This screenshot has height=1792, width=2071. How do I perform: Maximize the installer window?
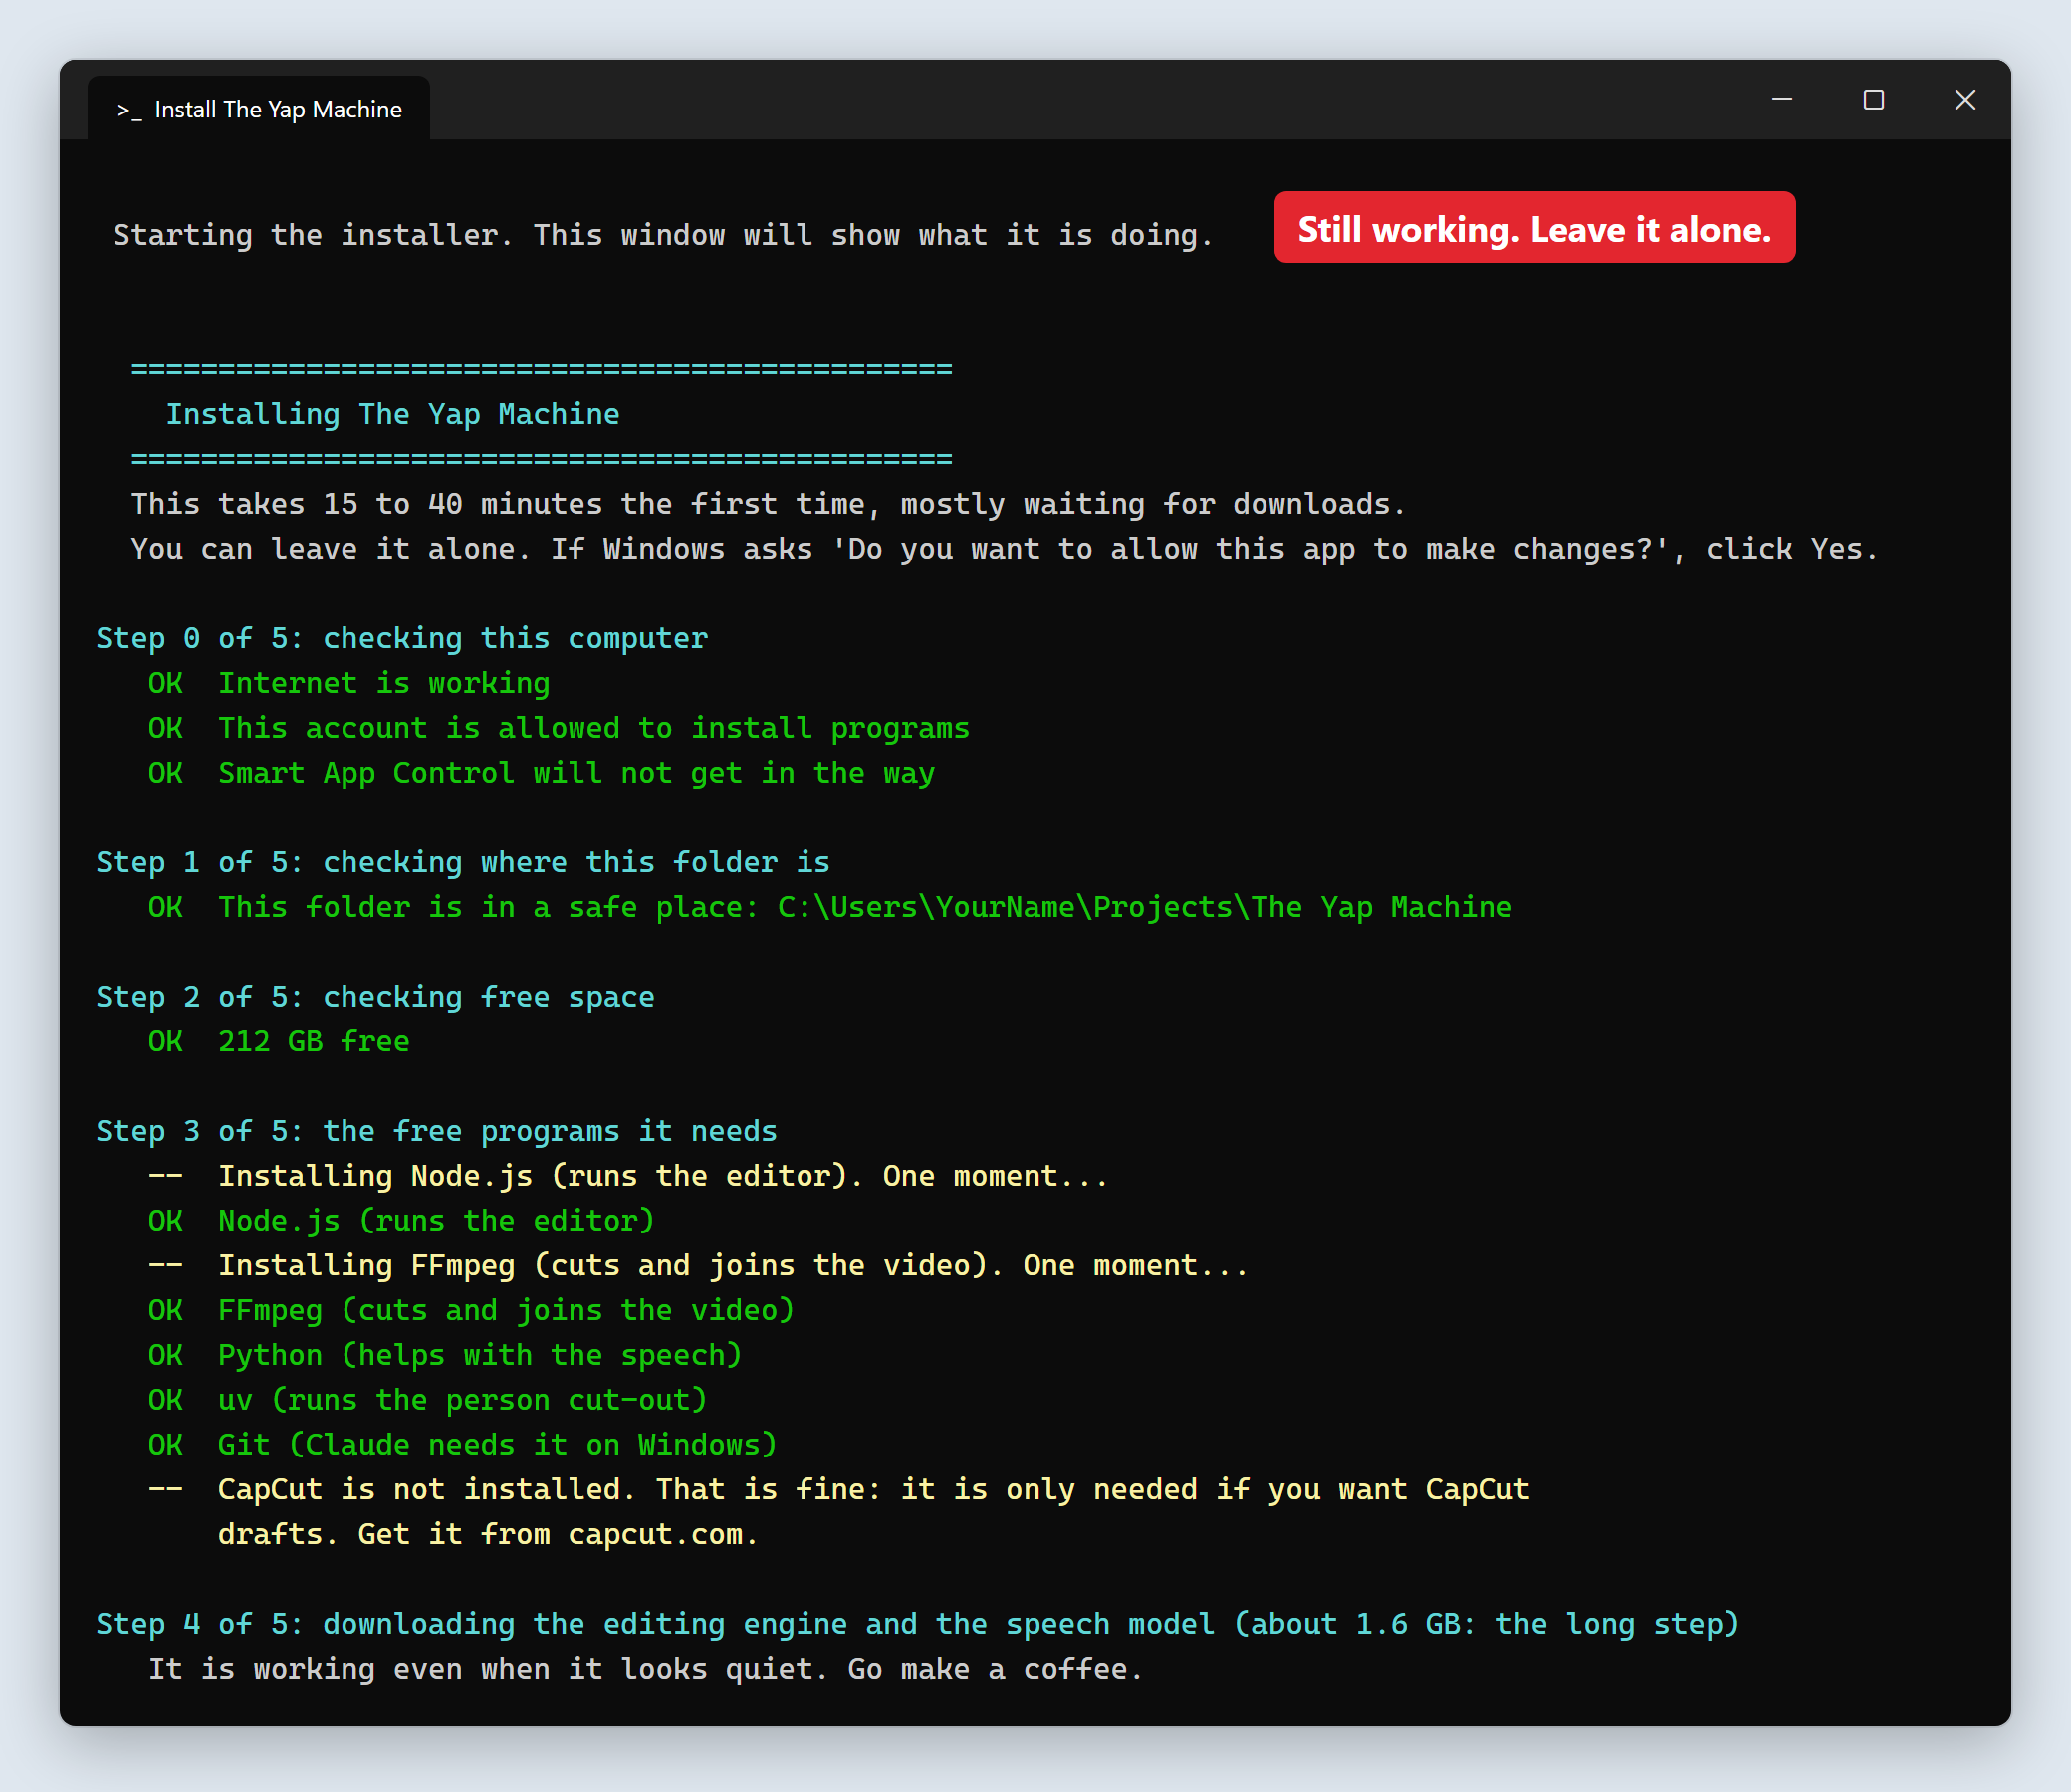1874,100
